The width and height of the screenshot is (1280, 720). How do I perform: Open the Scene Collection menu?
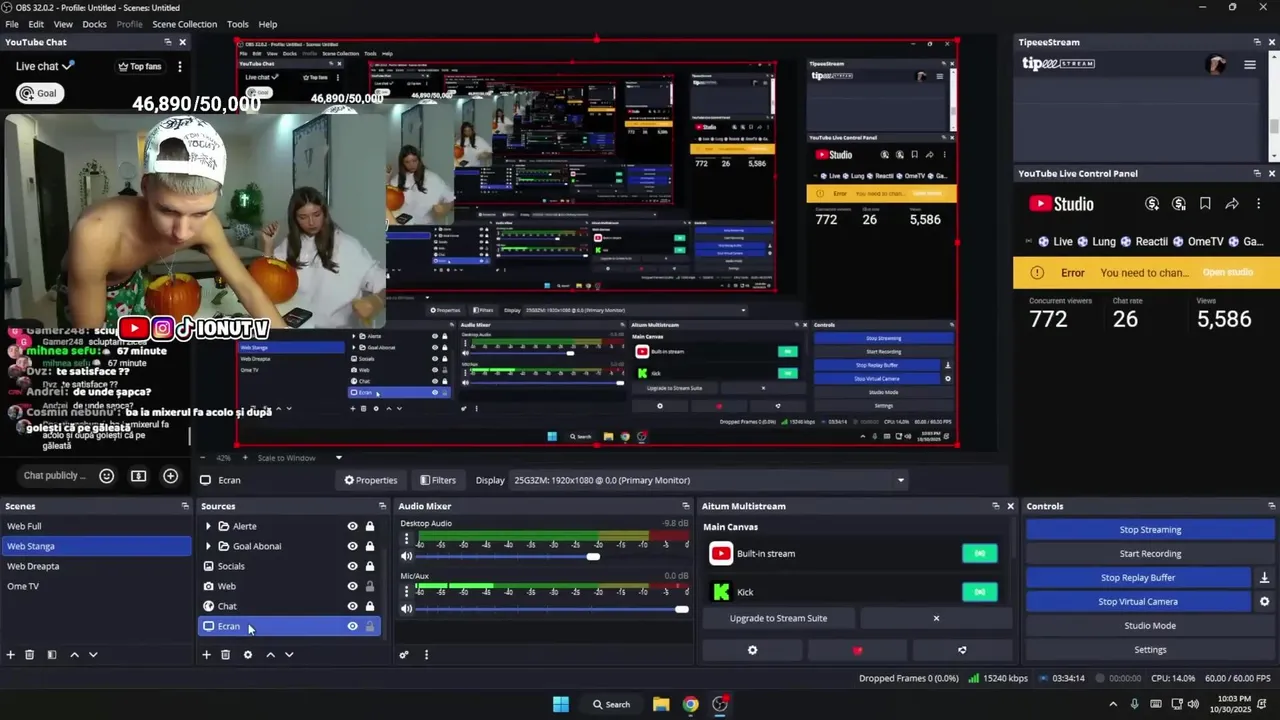pos(184,24)
